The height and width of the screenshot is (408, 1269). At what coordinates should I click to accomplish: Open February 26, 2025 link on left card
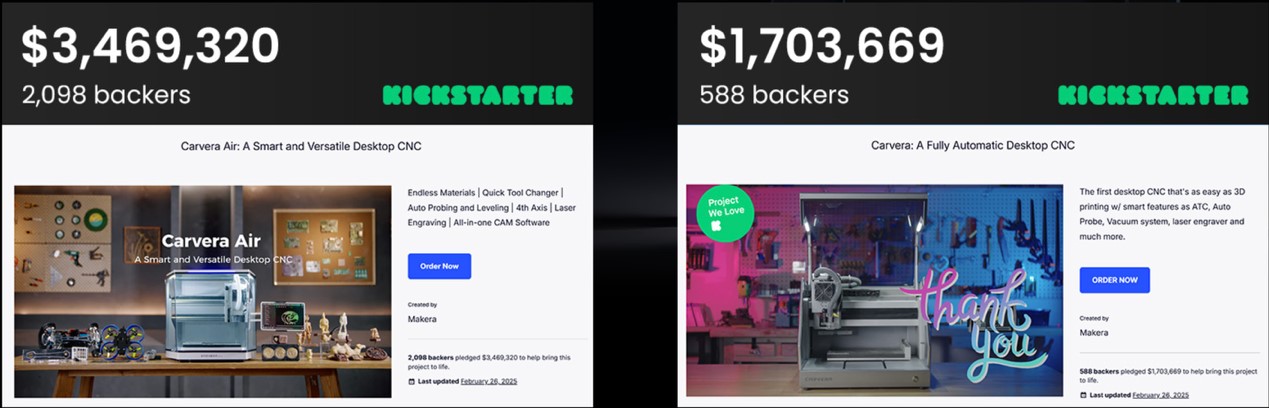point(489,381)
